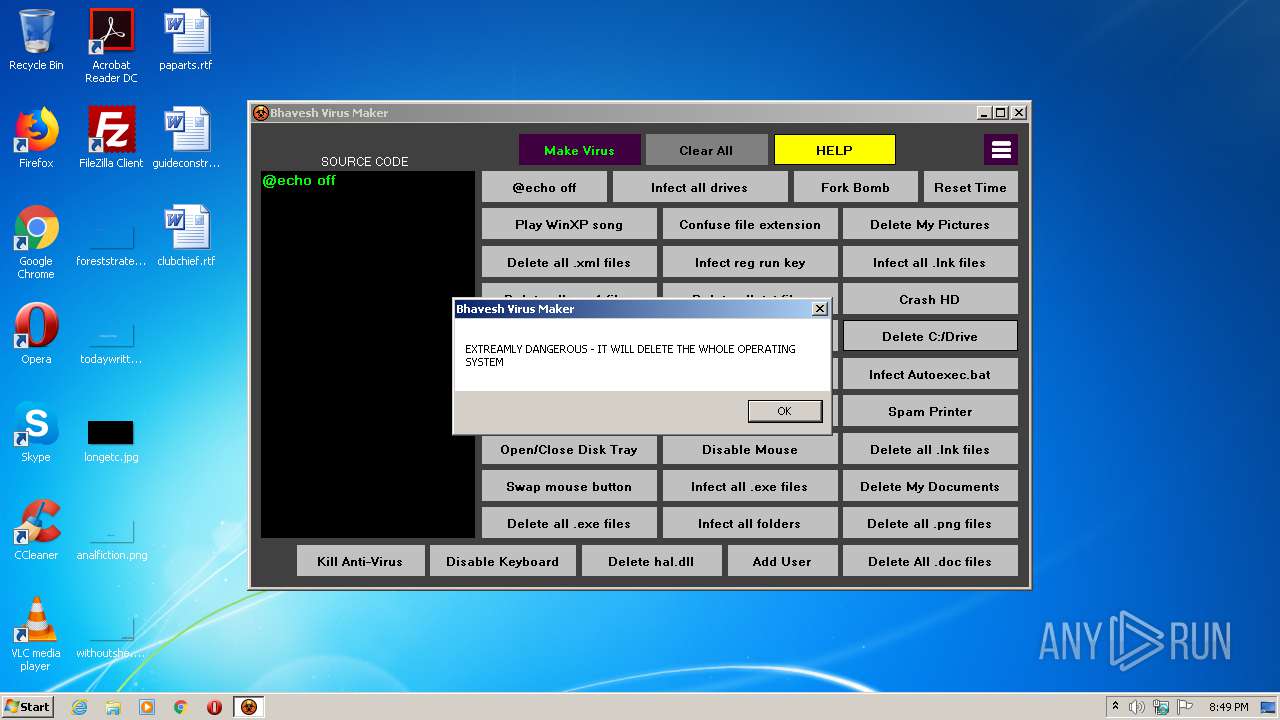The height and width of the screenshot is (720, 1280).
Task: Click the Swap mouse button option
Action: [569, 486]
